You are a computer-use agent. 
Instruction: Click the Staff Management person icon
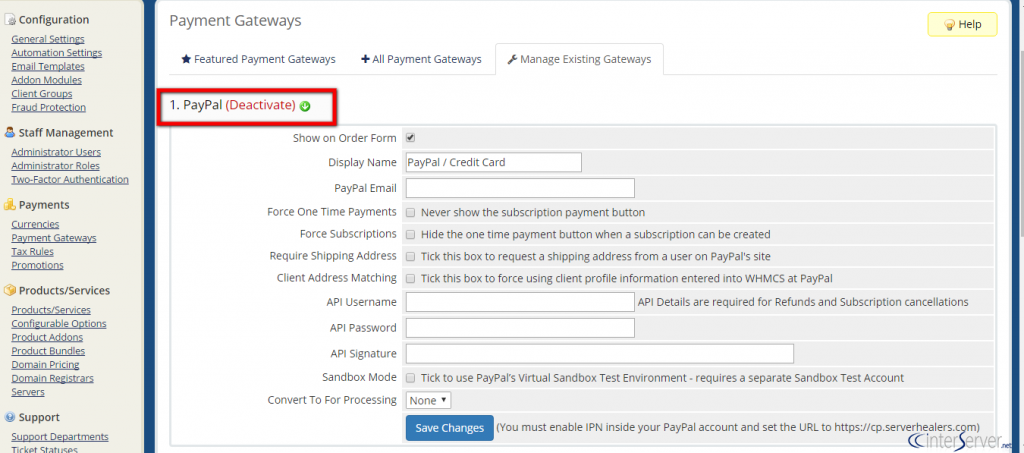pyautogui.click(x=9, y=133)
